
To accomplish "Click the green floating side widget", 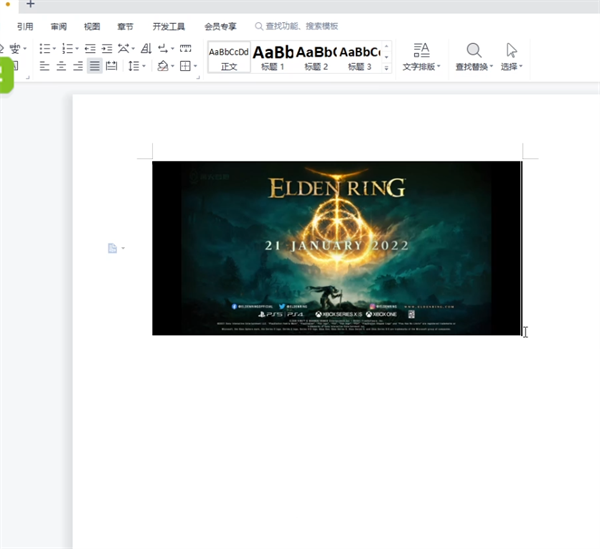I will click(6, 75).
